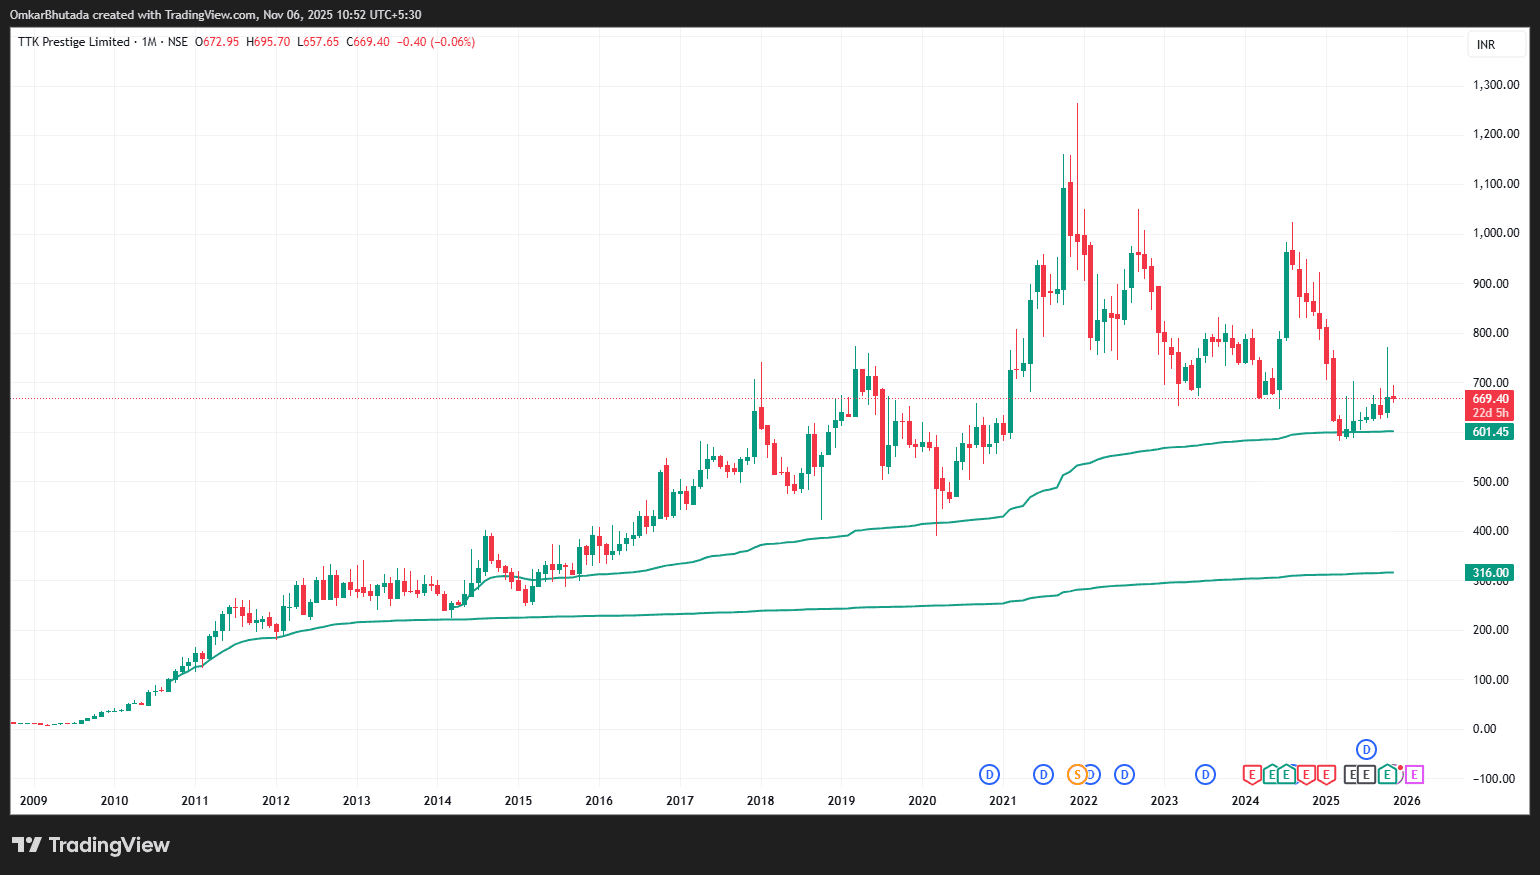Click the 2015 label on the time axis
1540x875 pixels.
[518, 800]
